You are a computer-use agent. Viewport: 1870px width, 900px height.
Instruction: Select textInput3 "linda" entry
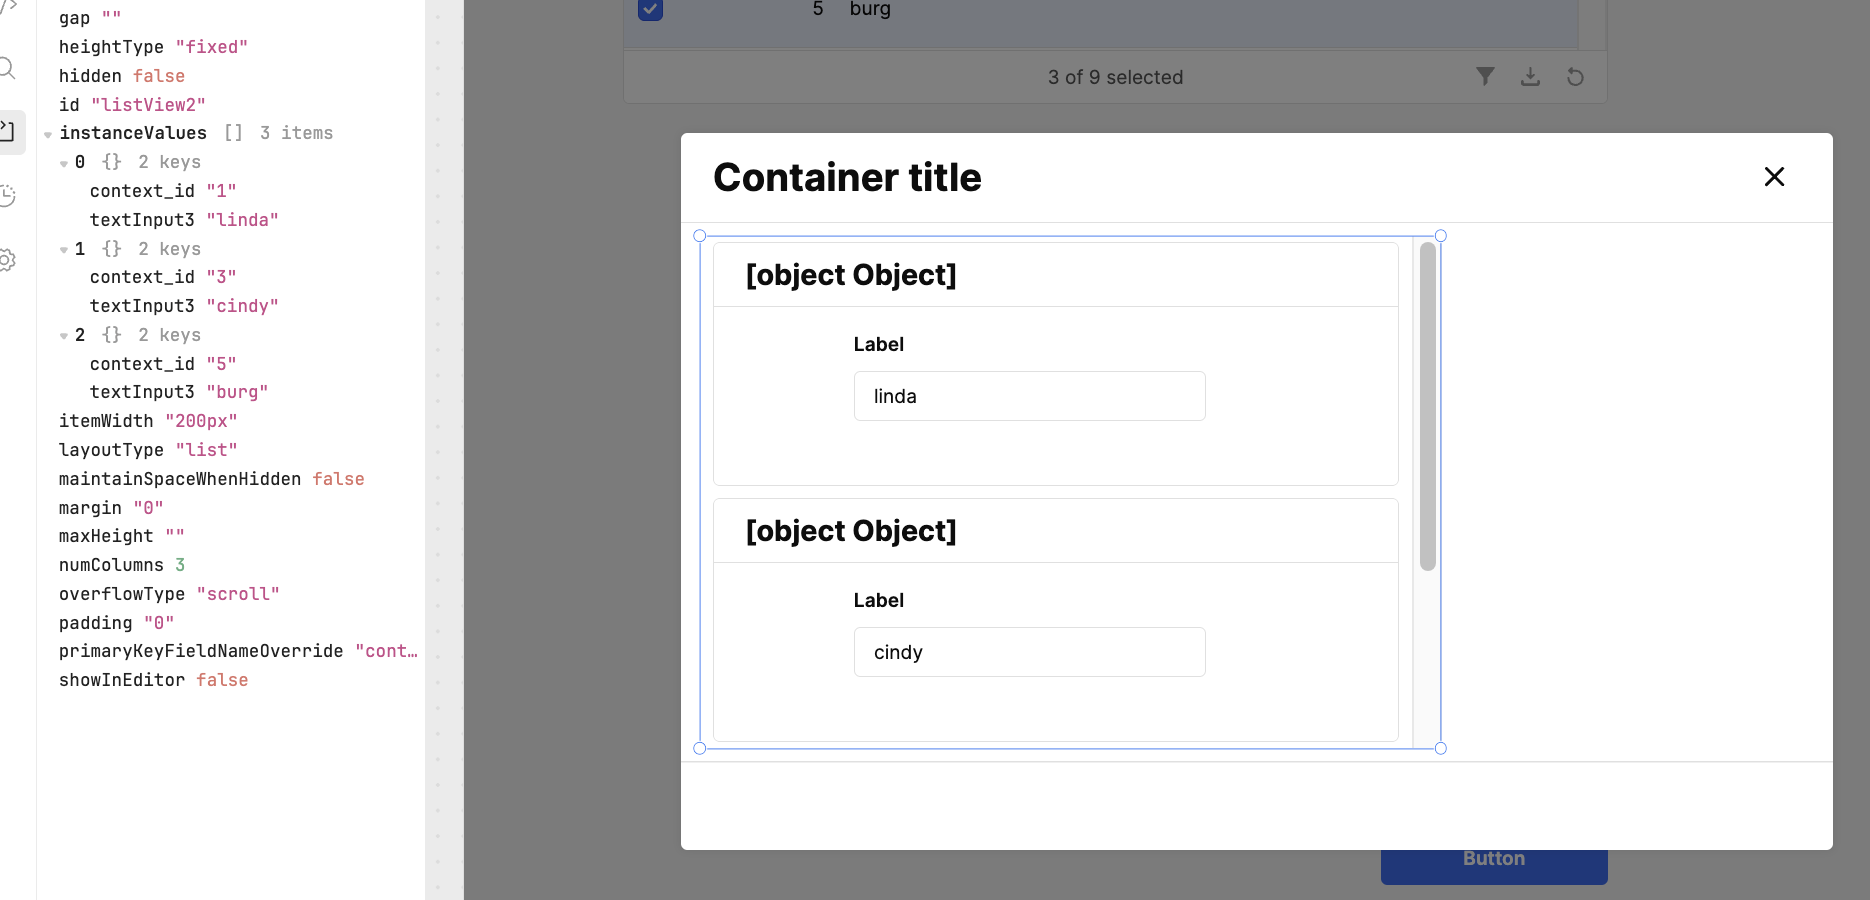click(x=184, y=220)
